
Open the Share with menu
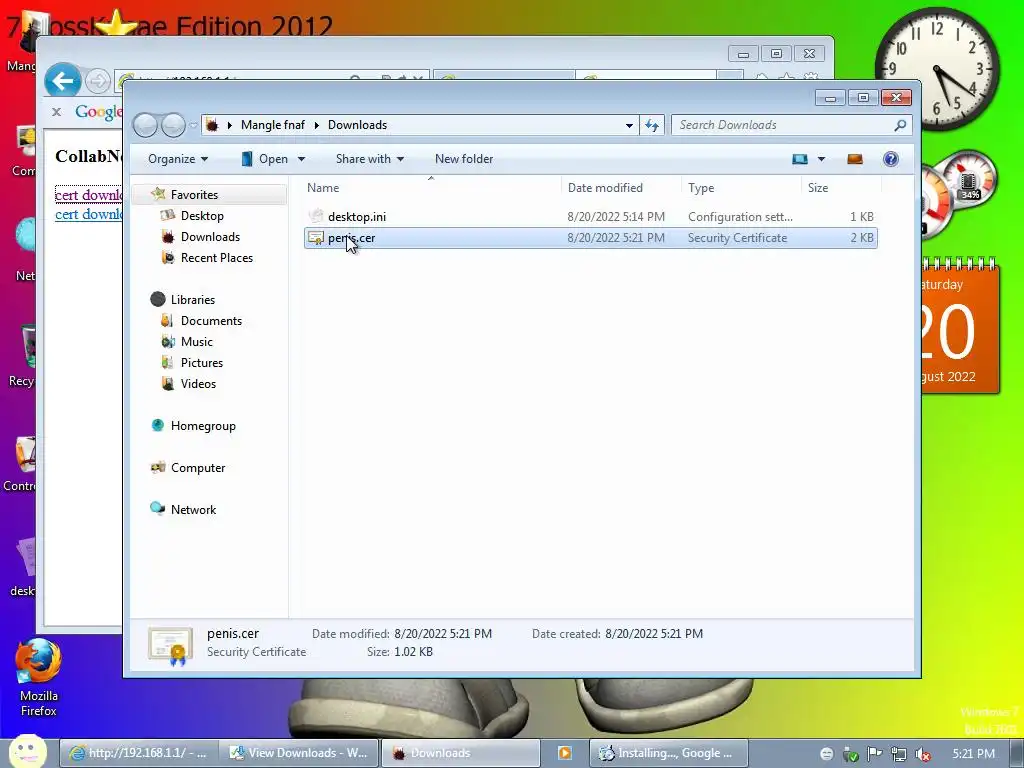(370, 159)
